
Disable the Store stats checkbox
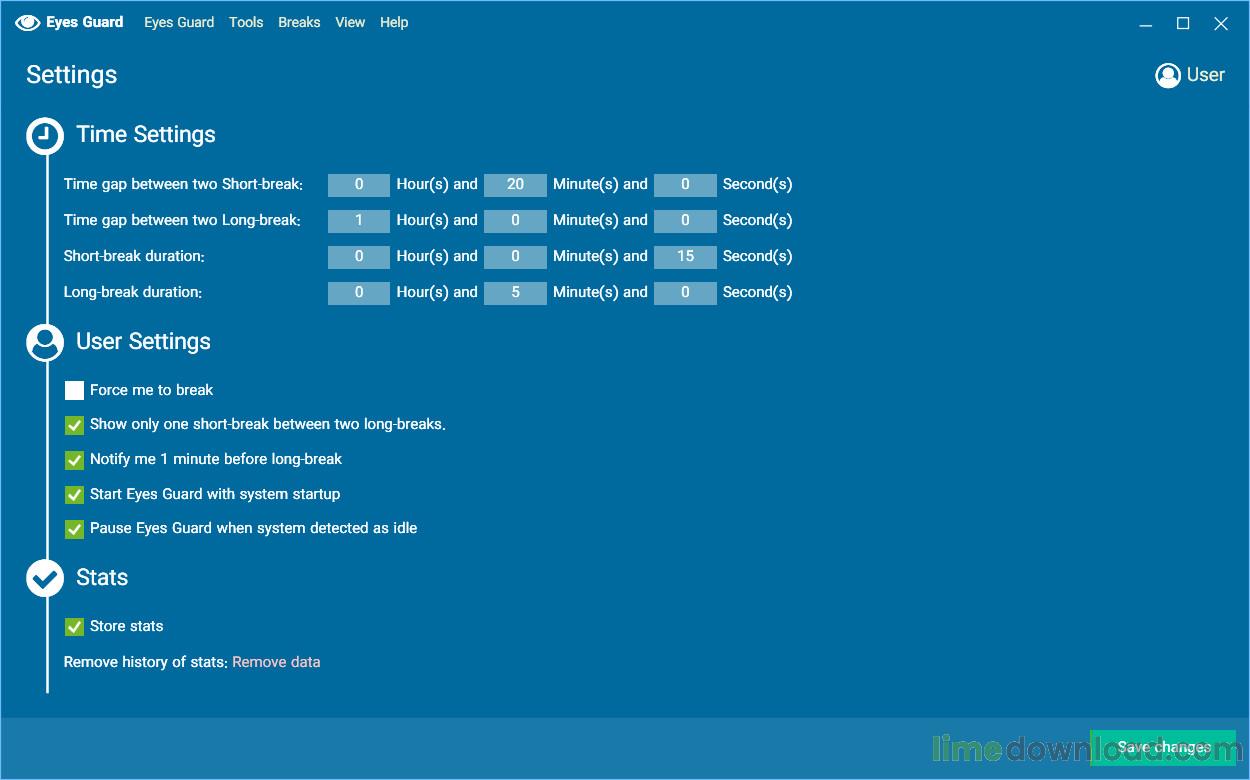[x=74, y=627]
